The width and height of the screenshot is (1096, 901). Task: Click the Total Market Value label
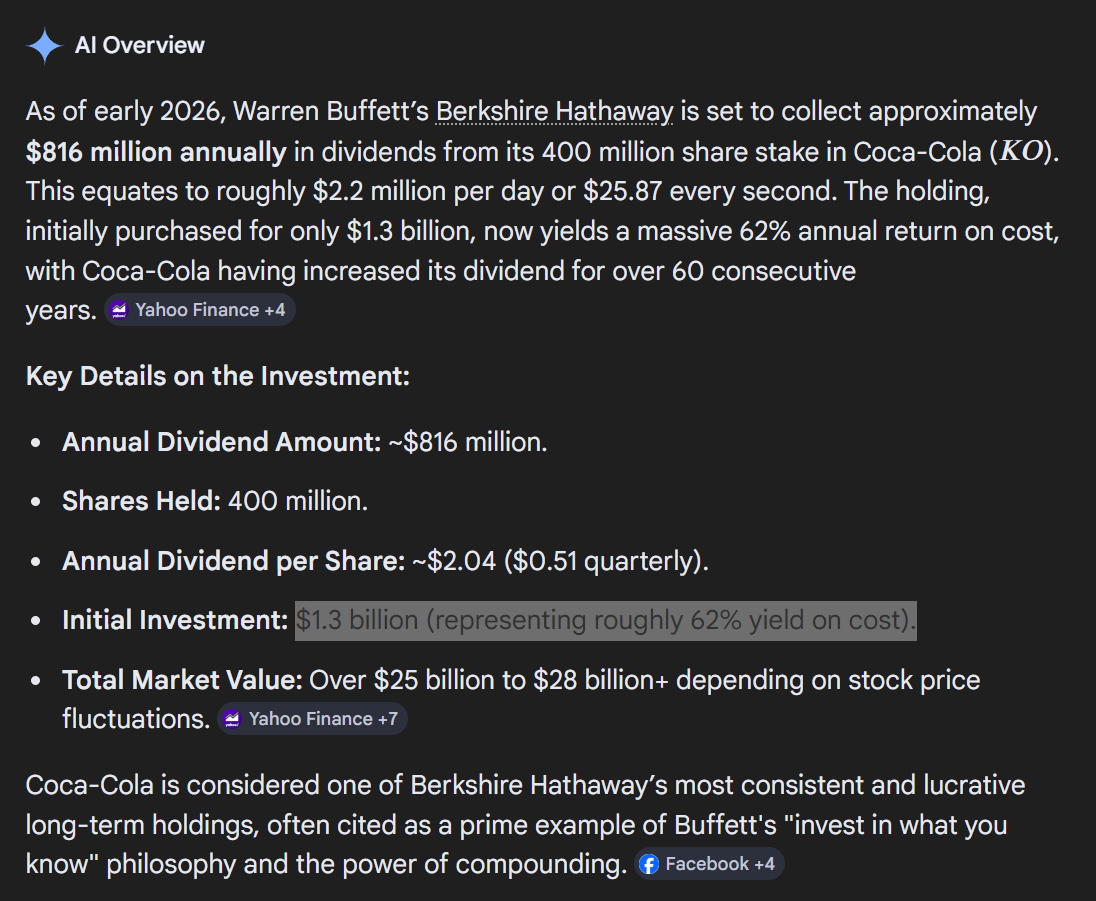tap(182, 680)
